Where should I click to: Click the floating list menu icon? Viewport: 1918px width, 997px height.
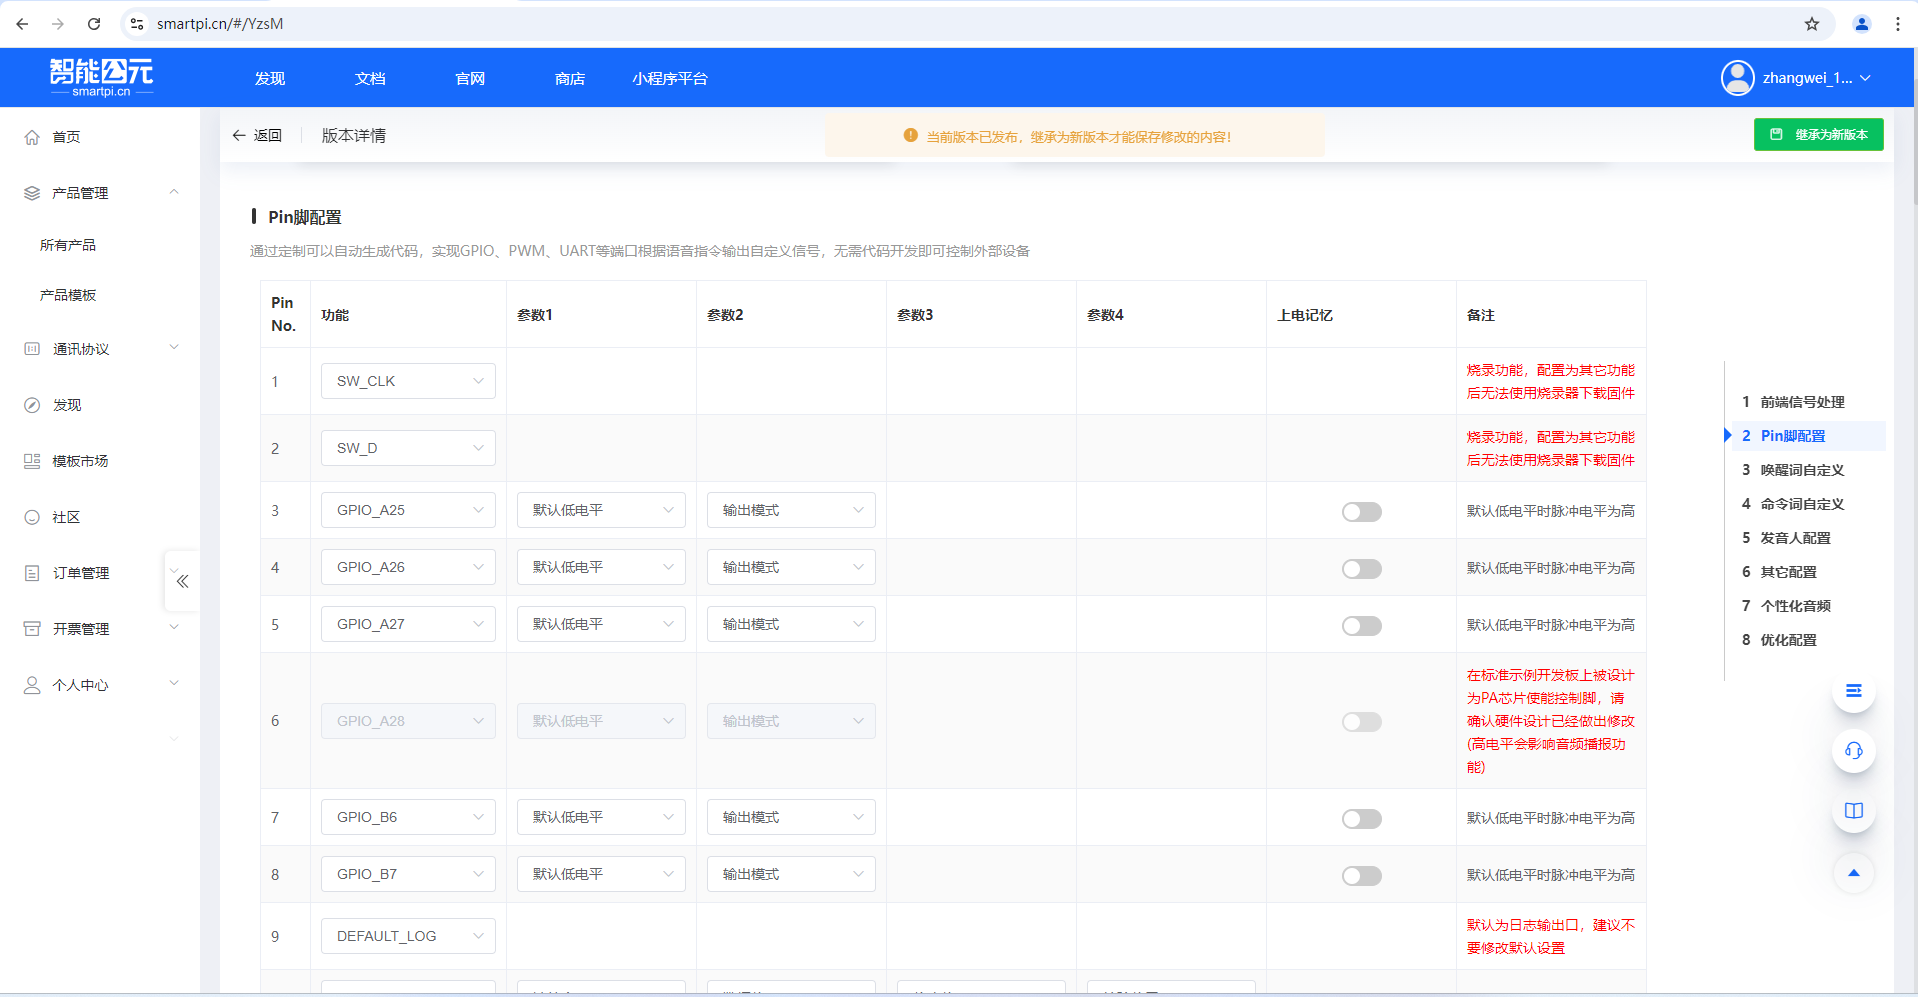1853,691
